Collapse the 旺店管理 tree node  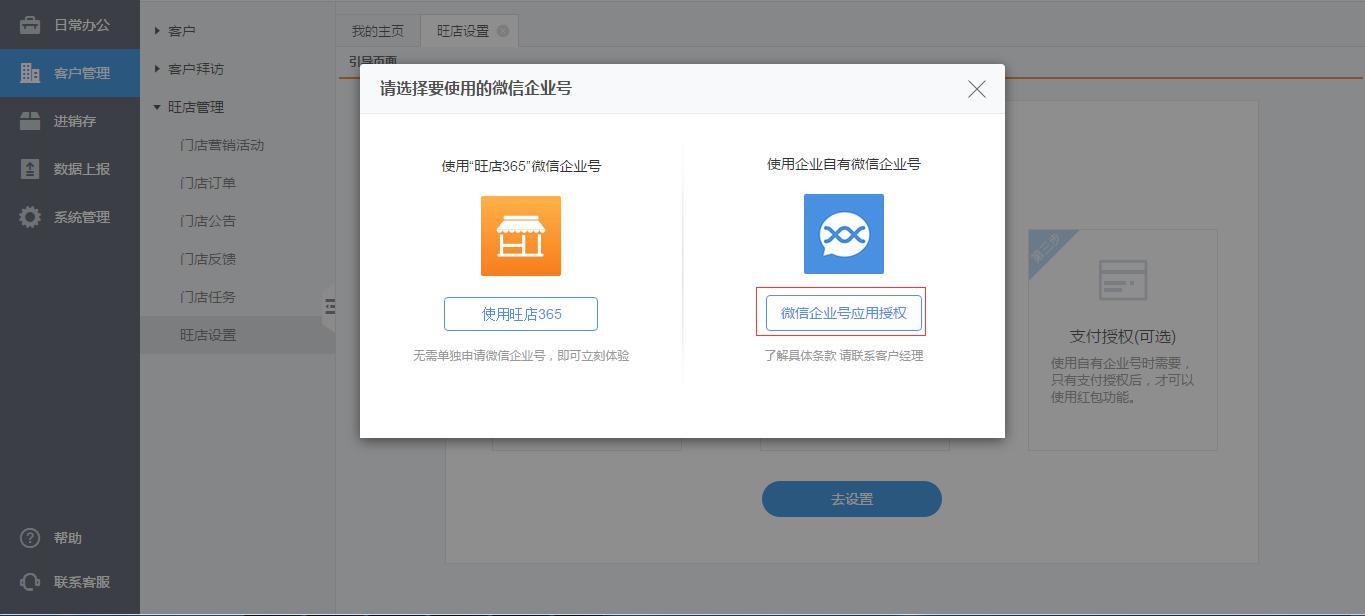coord(157,107)
